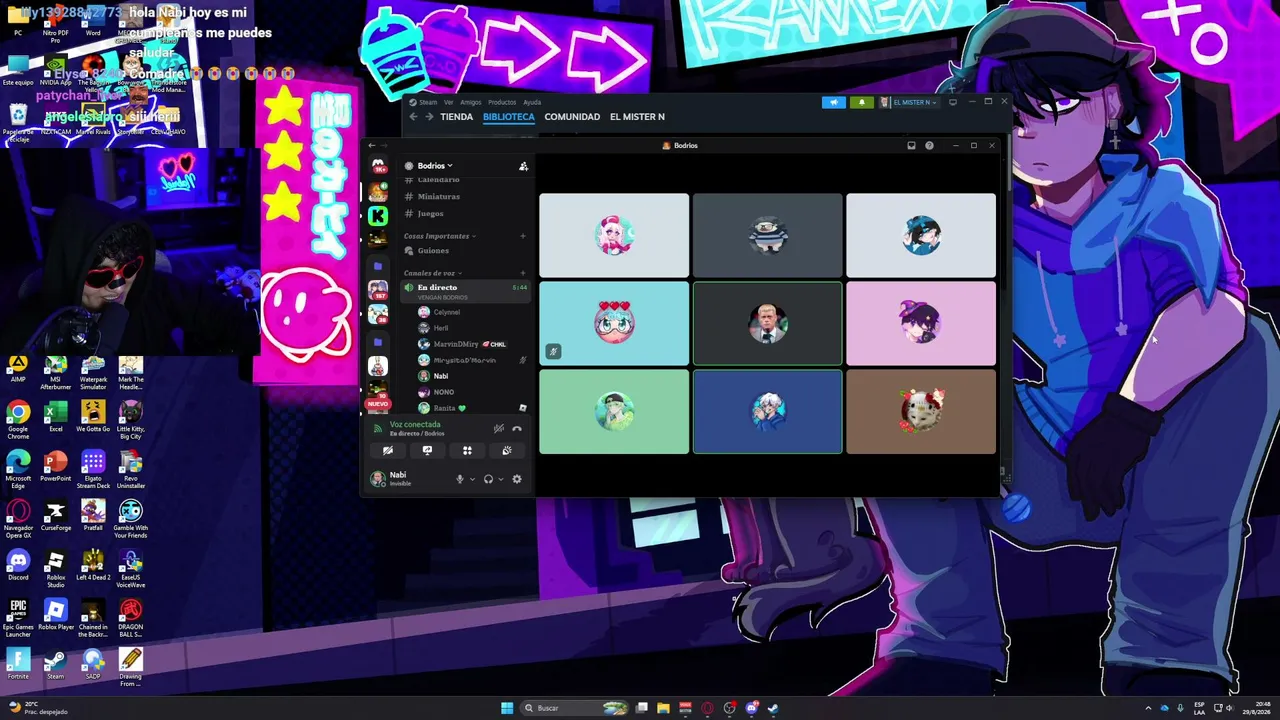Invite members to the Bodrios server
Image resolution: width=1280 pixels, height=720 pixels.
pos(523,166)
